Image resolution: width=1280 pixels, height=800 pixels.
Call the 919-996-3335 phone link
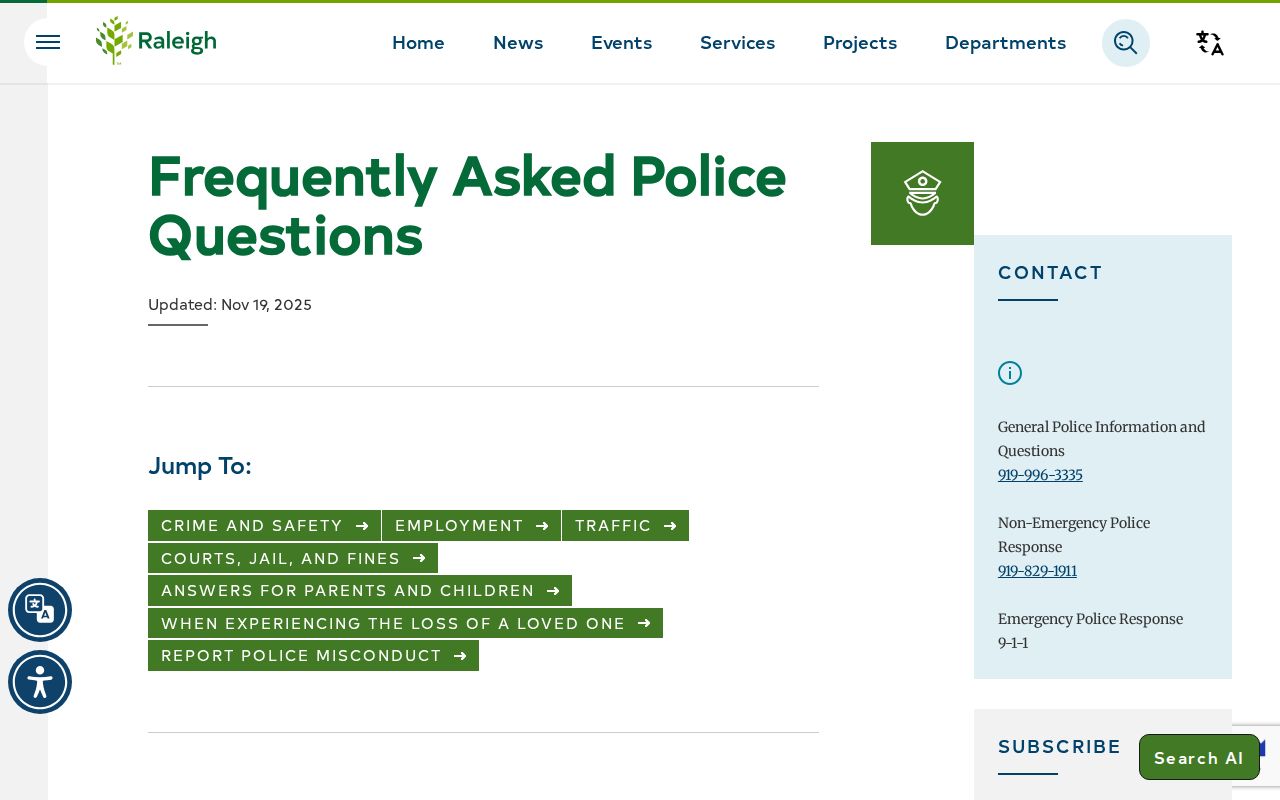click(x=1040, y=475)
